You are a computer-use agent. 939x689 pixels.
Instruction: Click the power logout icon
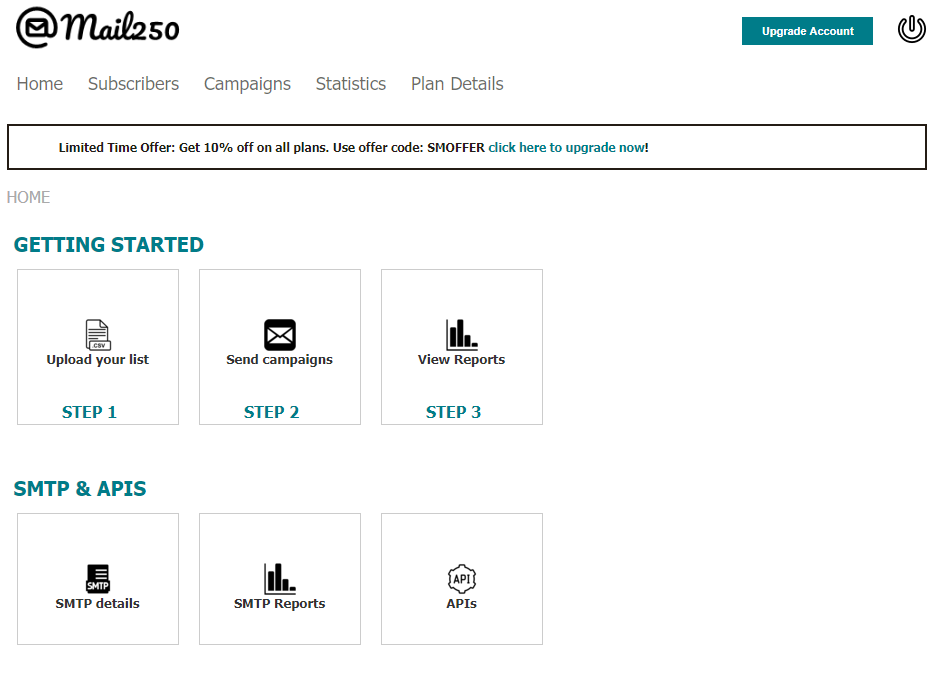(911, 30)
